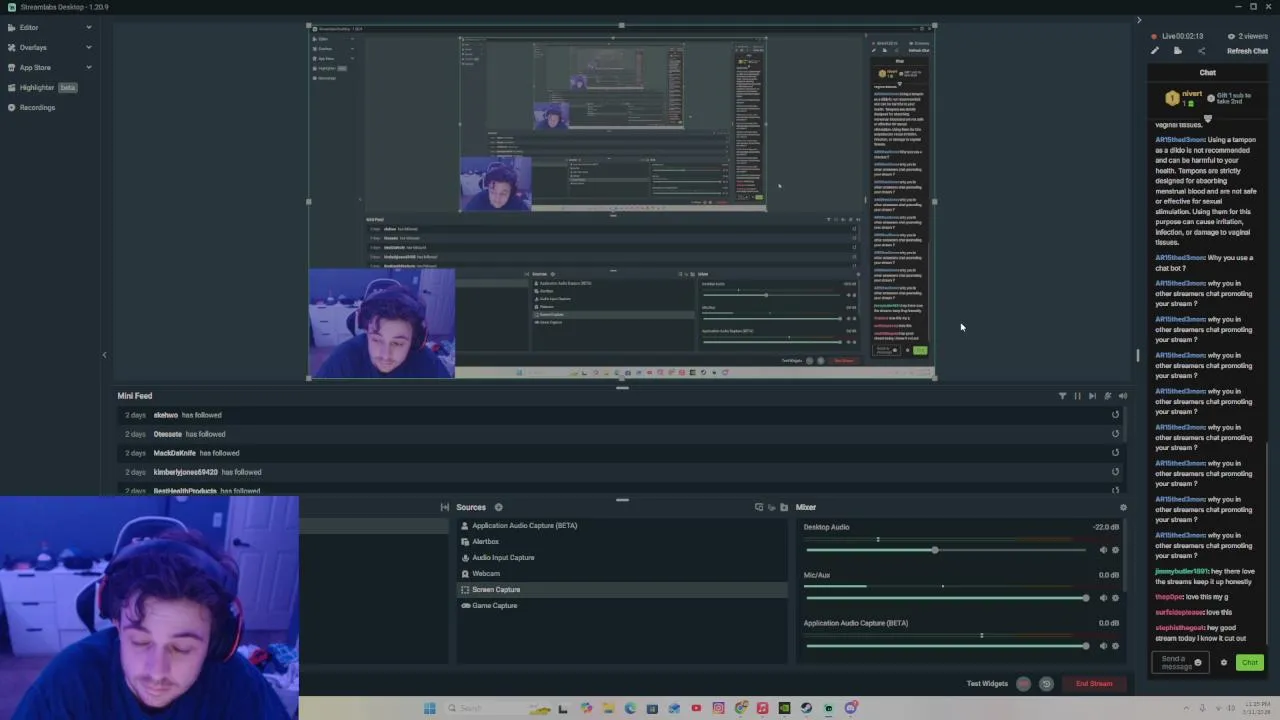Image resolution: width=1280 pixels, height=720 pixels.
Task: Toggle the viewer count eye icon
Action: click(x=1231, y=36)
